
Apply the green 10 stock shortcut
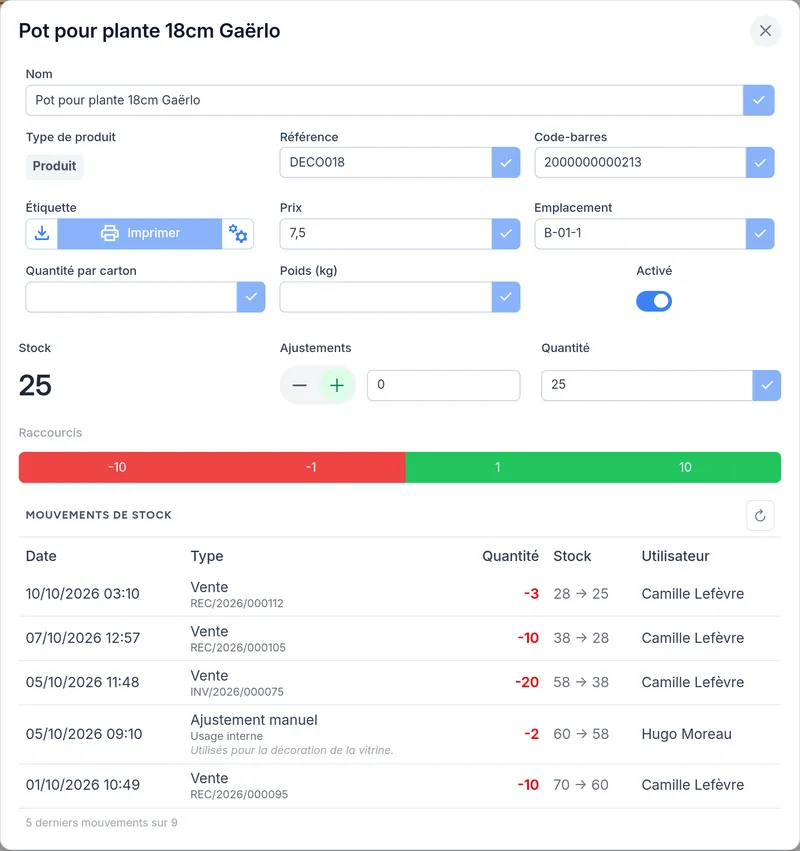click(685, 467)
